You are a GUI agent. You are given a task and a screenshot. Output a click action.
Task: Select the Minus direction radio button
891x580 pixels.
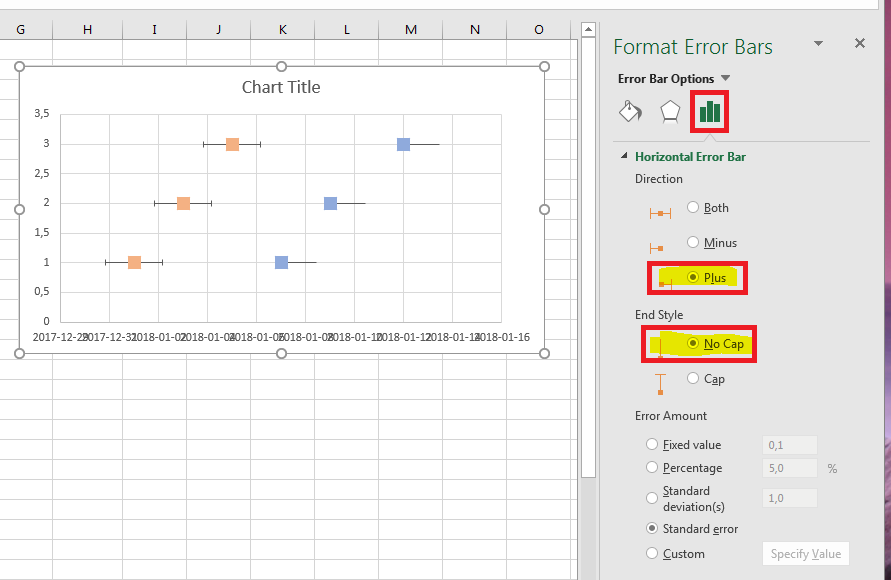point(693,242)
